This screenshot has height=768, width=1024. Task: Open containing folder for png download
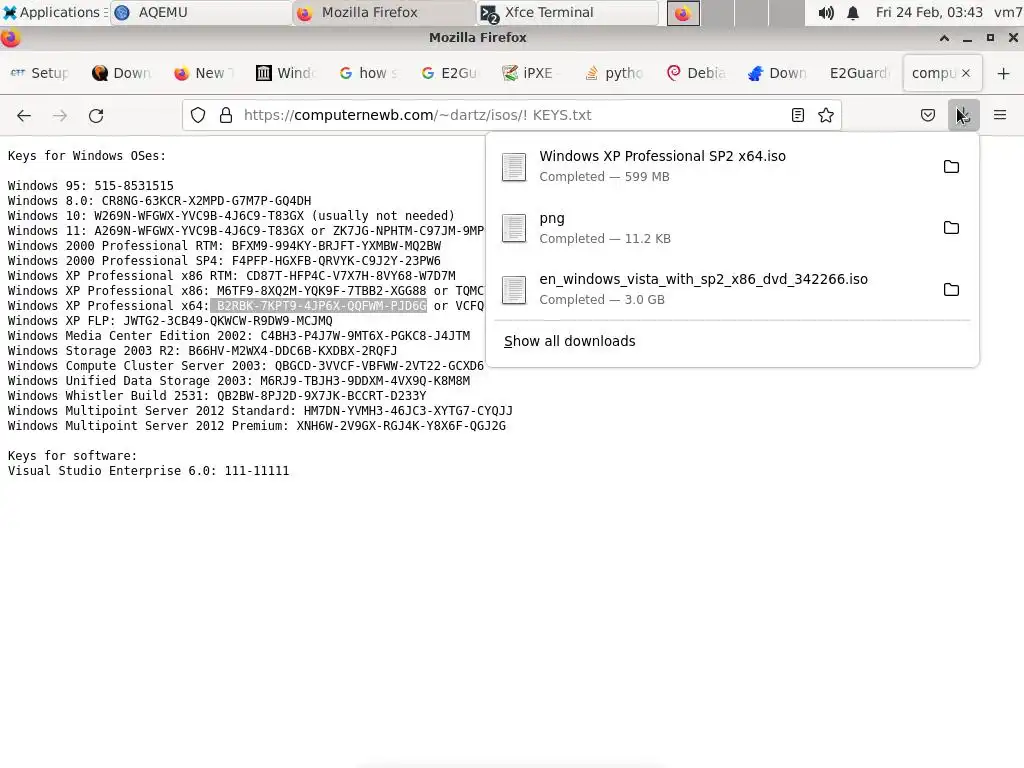pyautogui.click(x=952, y=228)
